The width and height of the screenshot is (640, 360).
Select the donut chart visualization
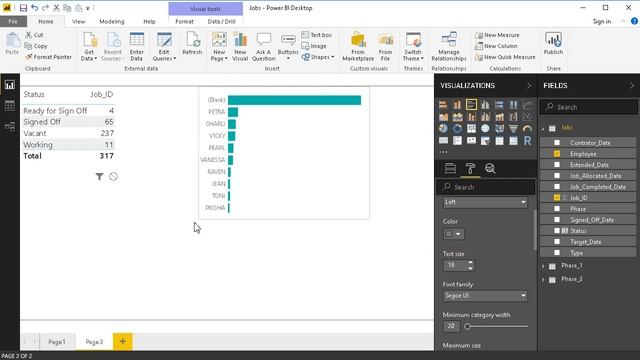tap(457, 129)
